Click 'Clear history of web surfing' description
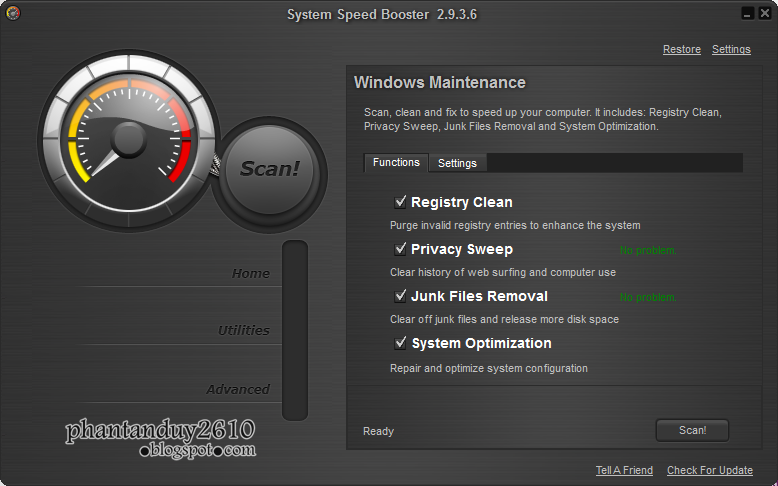Image resolution: width=778 pixels, height=486 pixels. pyautogui.click(x=503, y=273)
